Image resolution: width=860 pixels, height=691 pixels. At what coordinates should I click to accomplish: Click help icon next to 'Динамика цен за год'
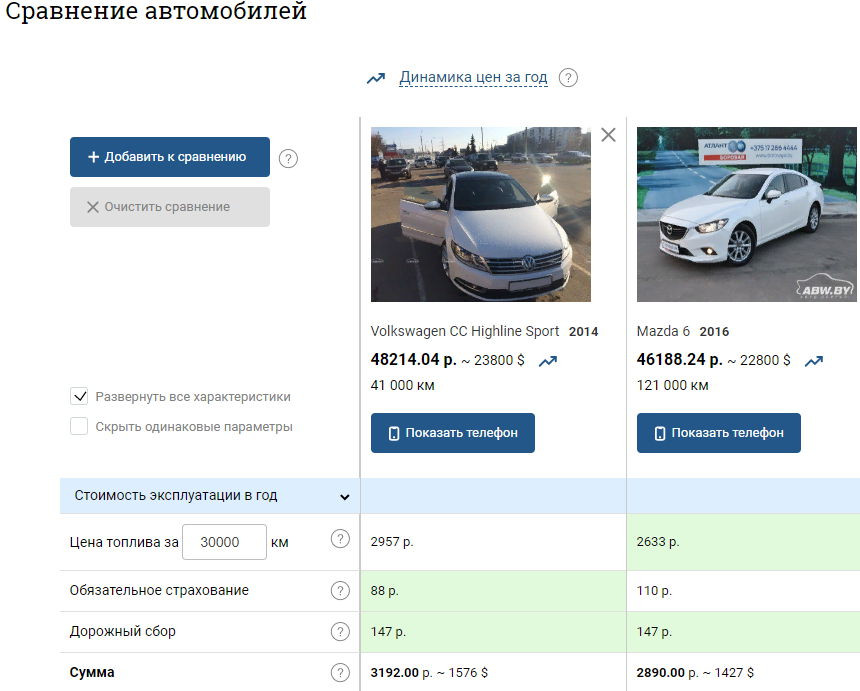tap(568, 77)
